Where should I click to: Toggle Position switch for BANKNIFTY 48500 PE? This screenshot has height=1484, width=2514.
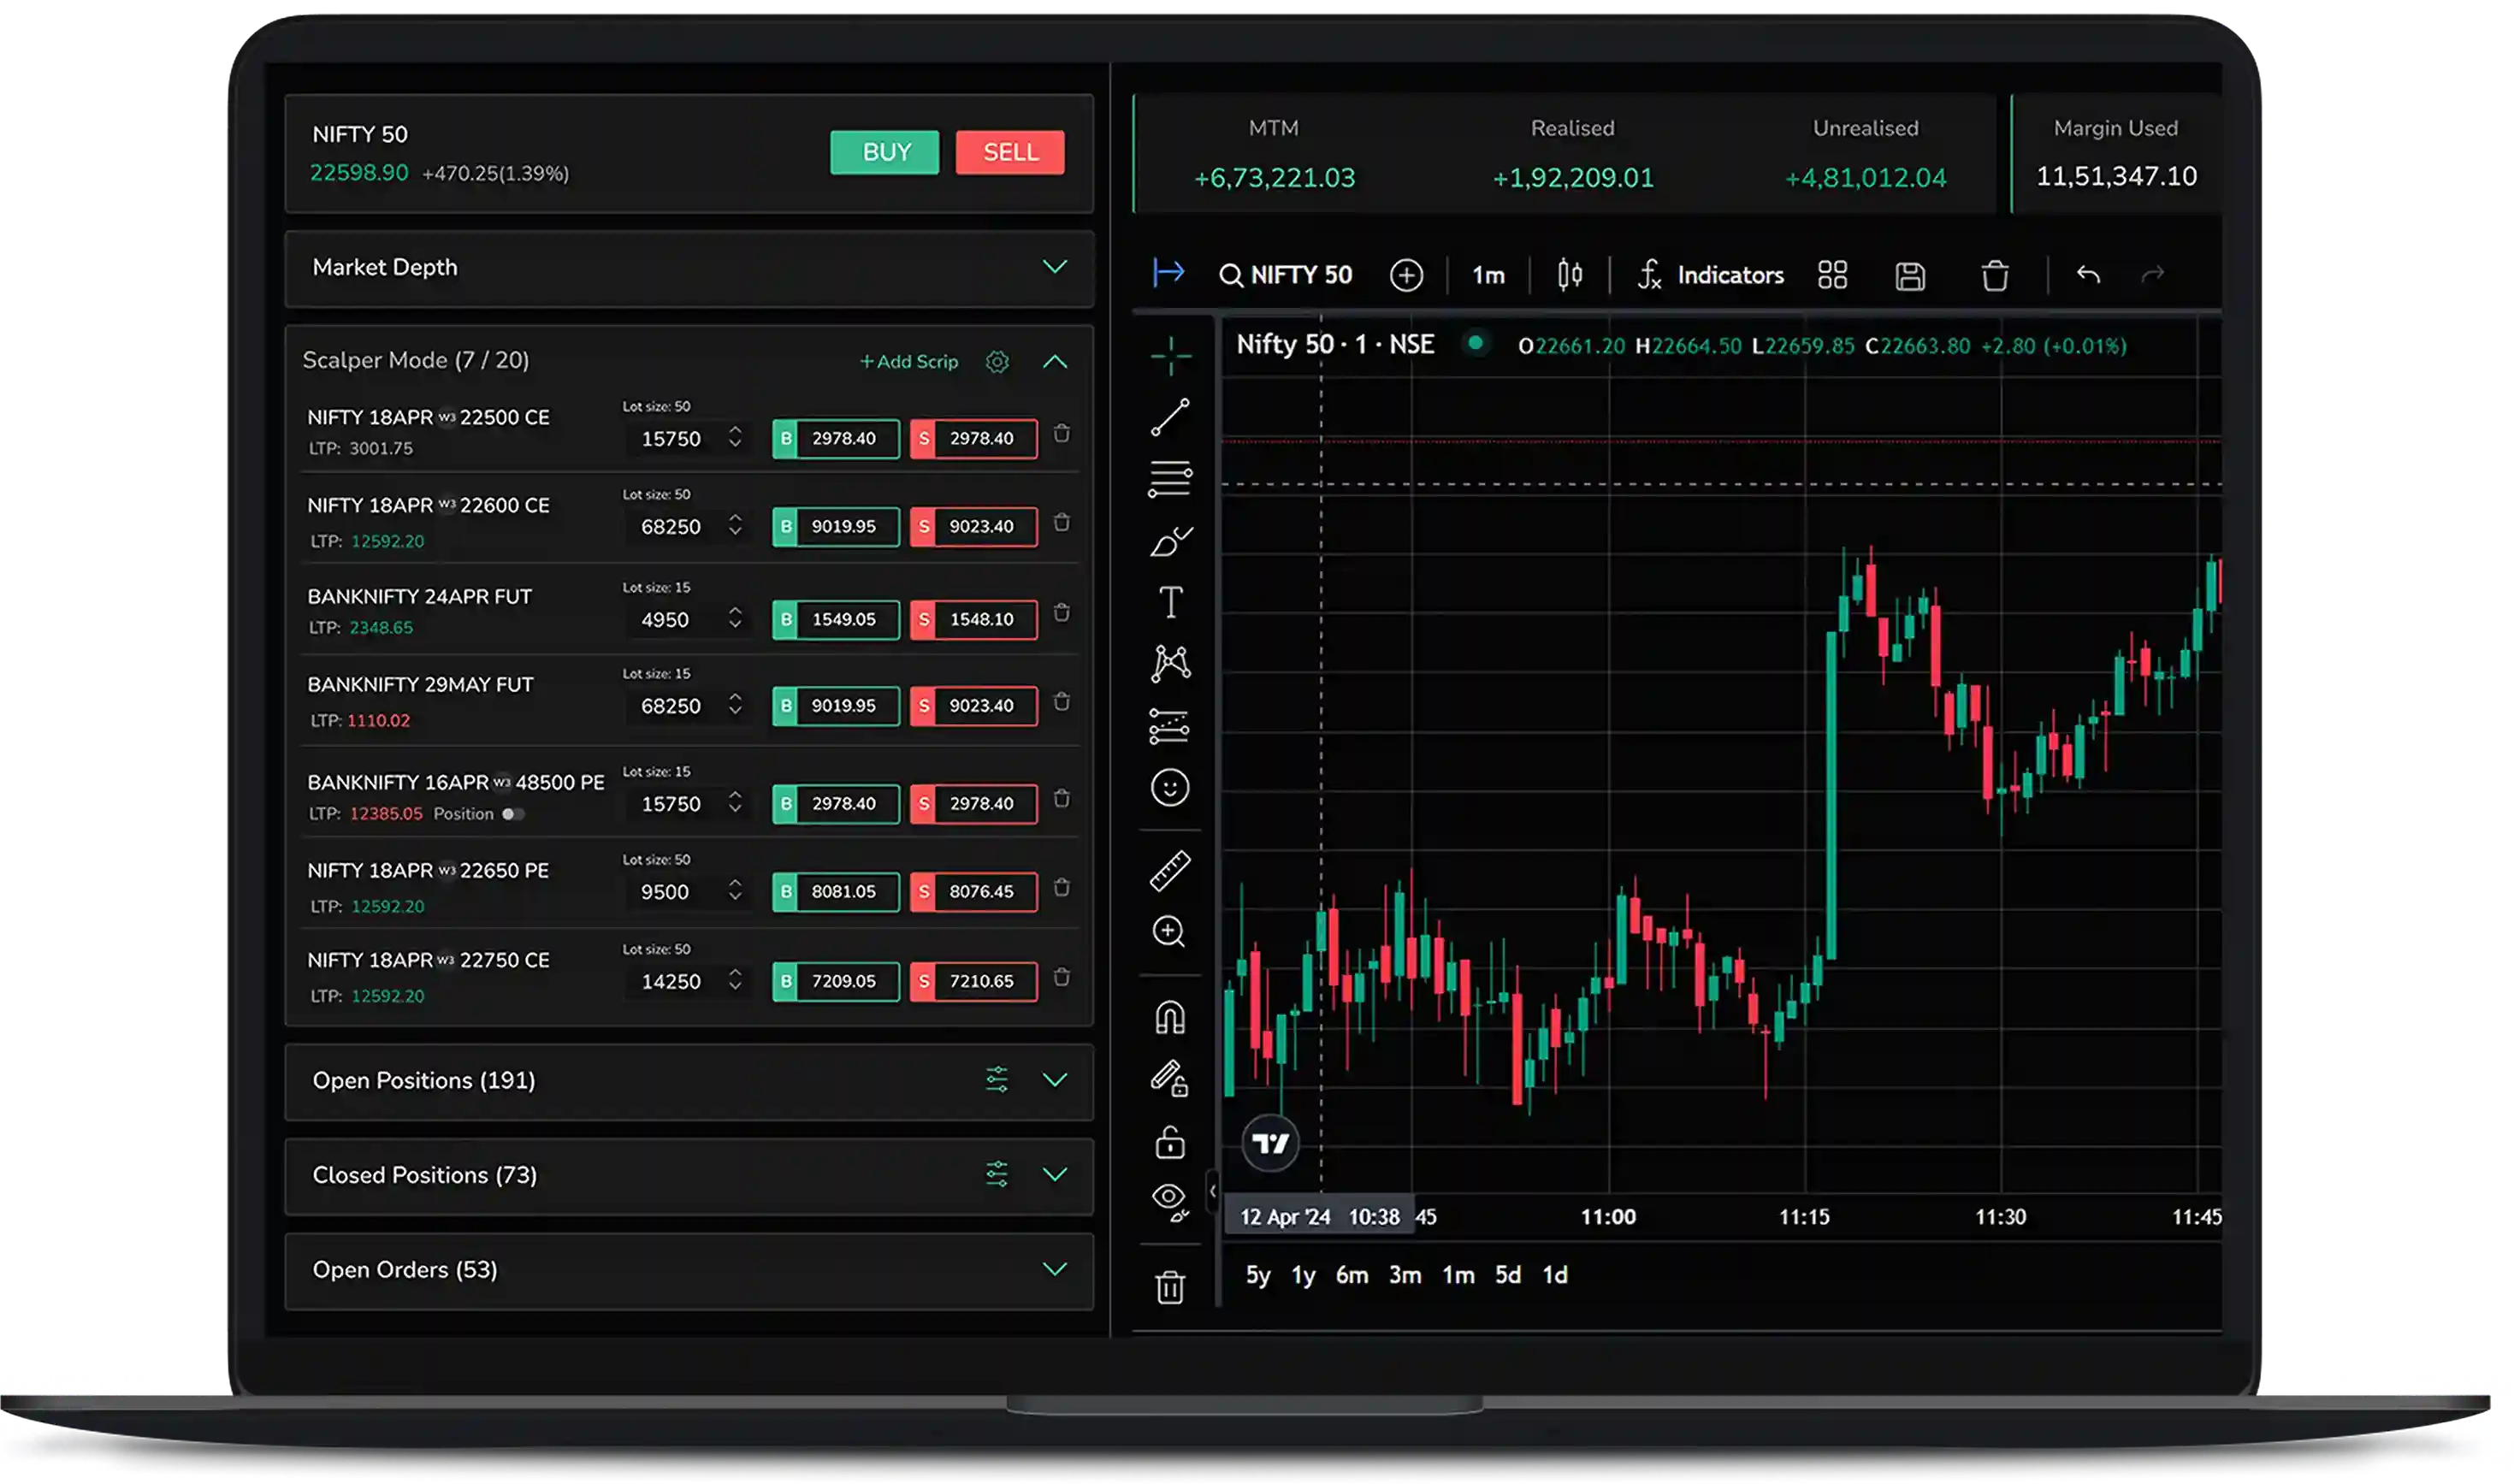513,814
